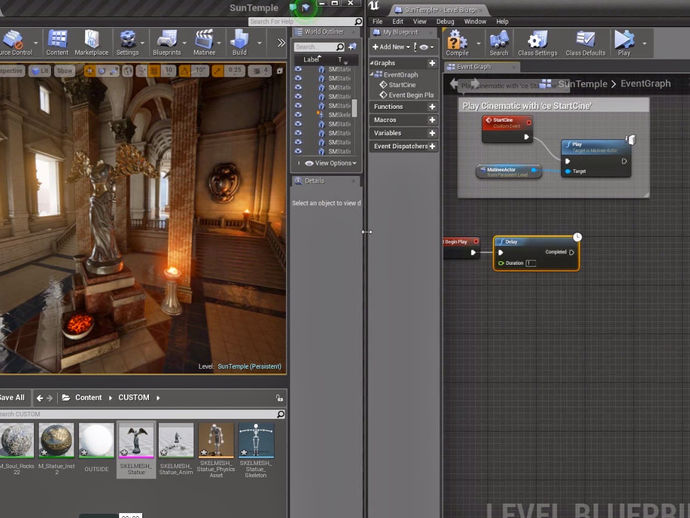Open scale snap 0.25 value dropdown

pos(235,71)
